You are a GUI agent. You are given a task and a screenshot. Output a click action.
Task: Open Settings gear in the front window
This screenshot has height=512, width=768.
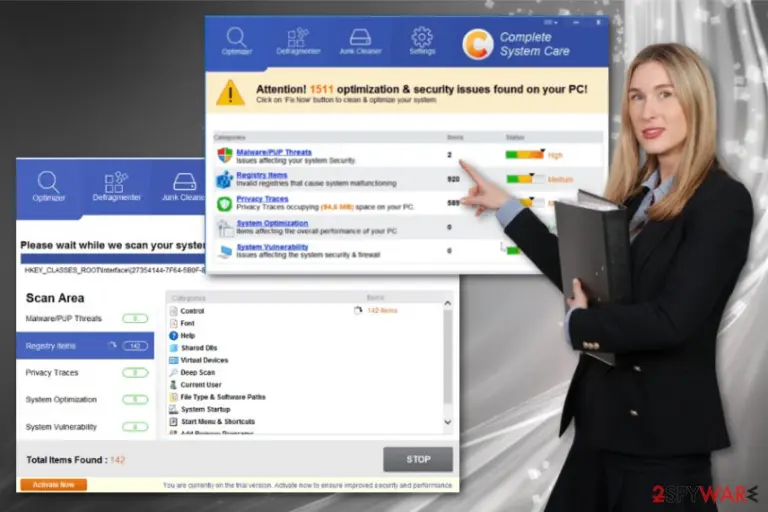422,42
